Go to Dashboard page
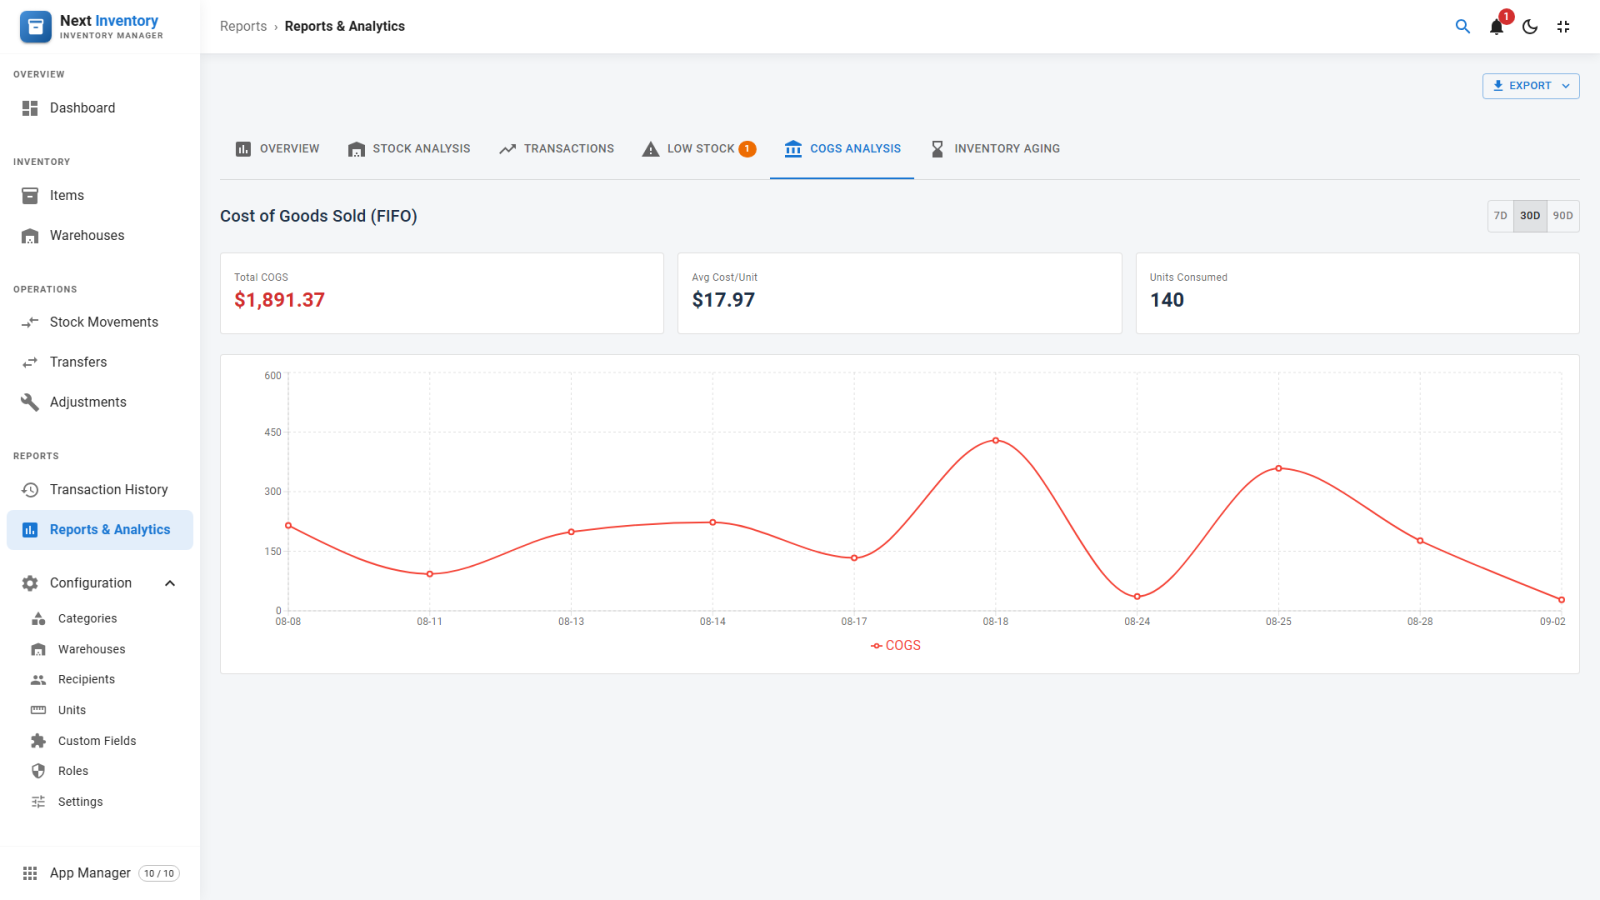This screenshot has width=1600, height=900. (100, 108)
